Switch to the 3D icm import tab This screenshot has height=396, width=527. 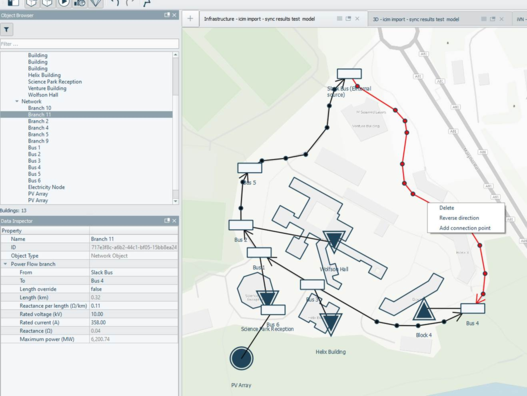pyautogui.click(x=416, y=19)
